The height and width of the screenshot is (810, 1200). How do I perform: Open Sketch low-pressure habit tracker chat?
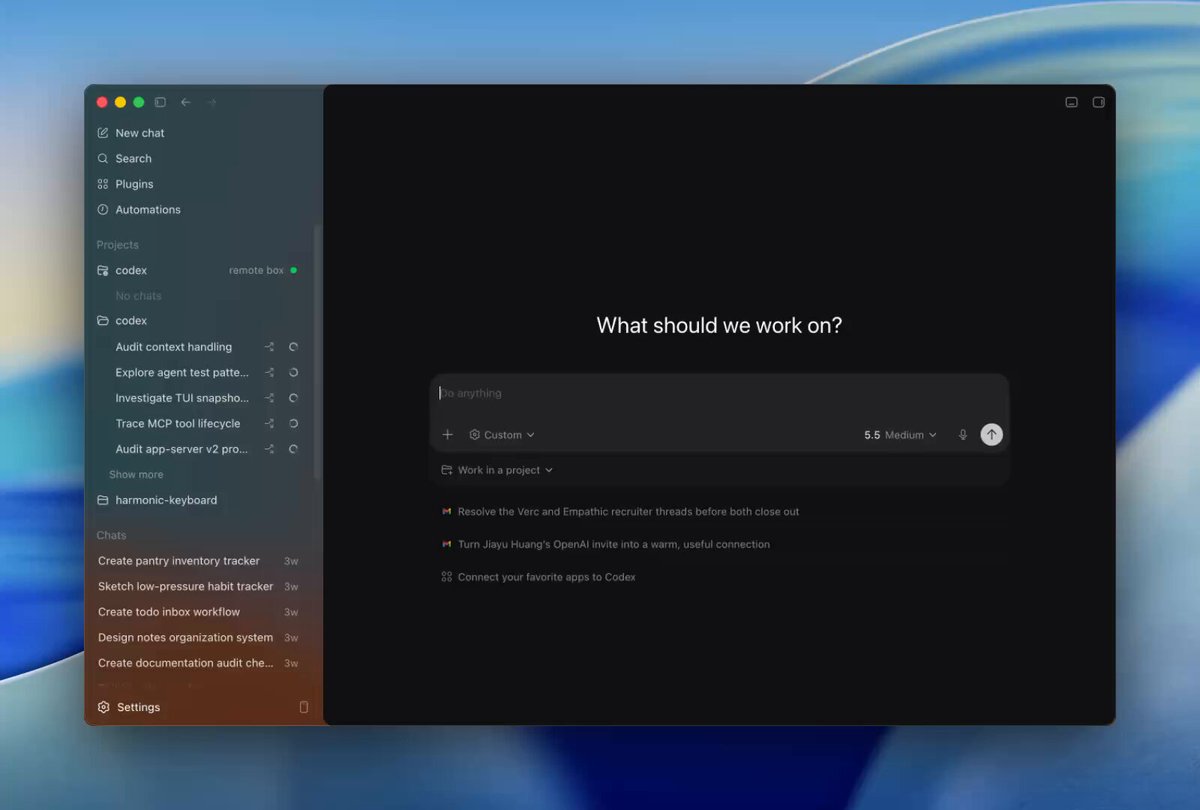click(185, 586)
